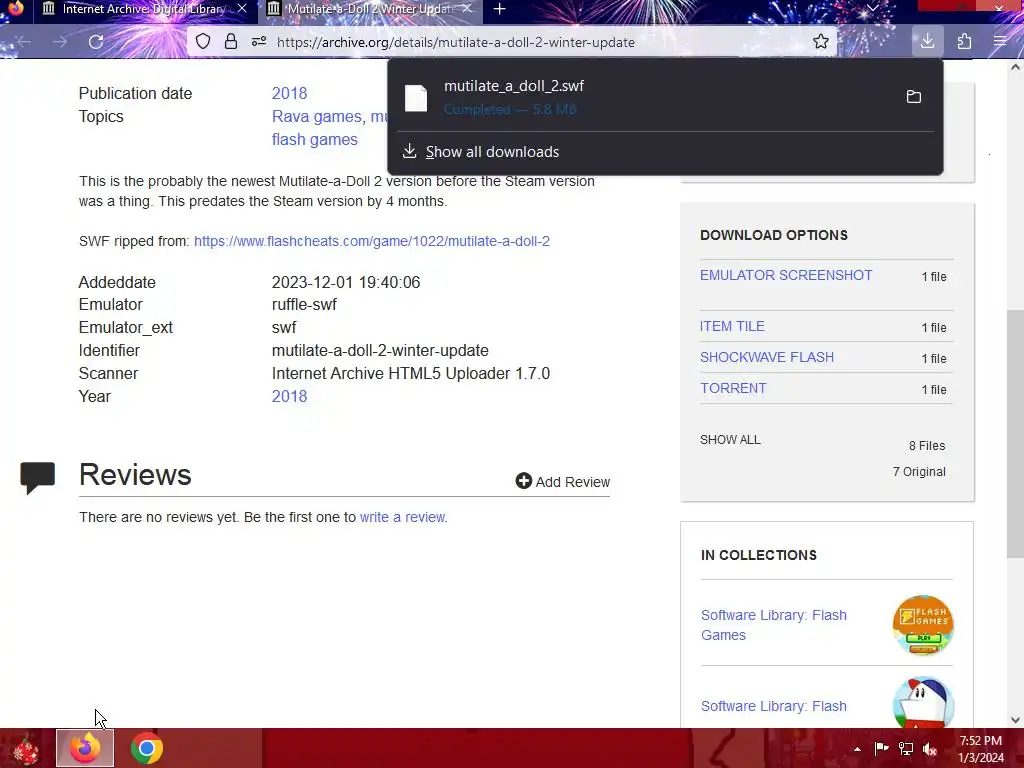Open Software Library: Flash Games collection

coord(773,625)
